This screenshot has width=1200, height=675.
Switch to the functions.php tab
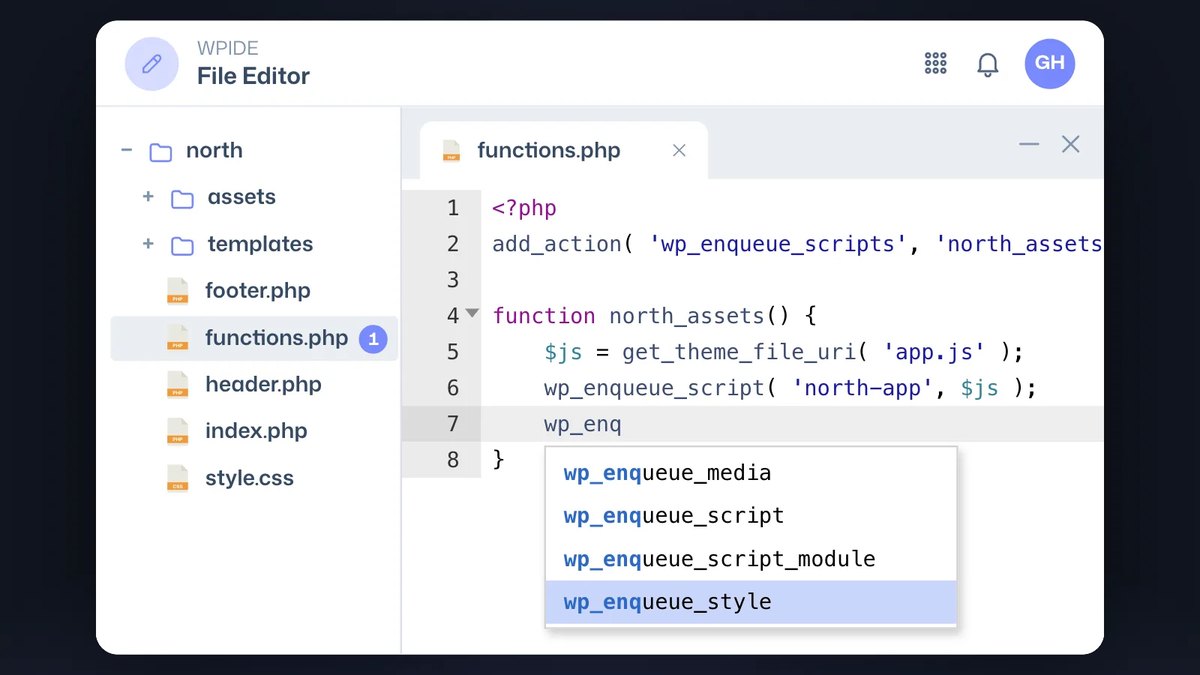(x=549, y=151)
